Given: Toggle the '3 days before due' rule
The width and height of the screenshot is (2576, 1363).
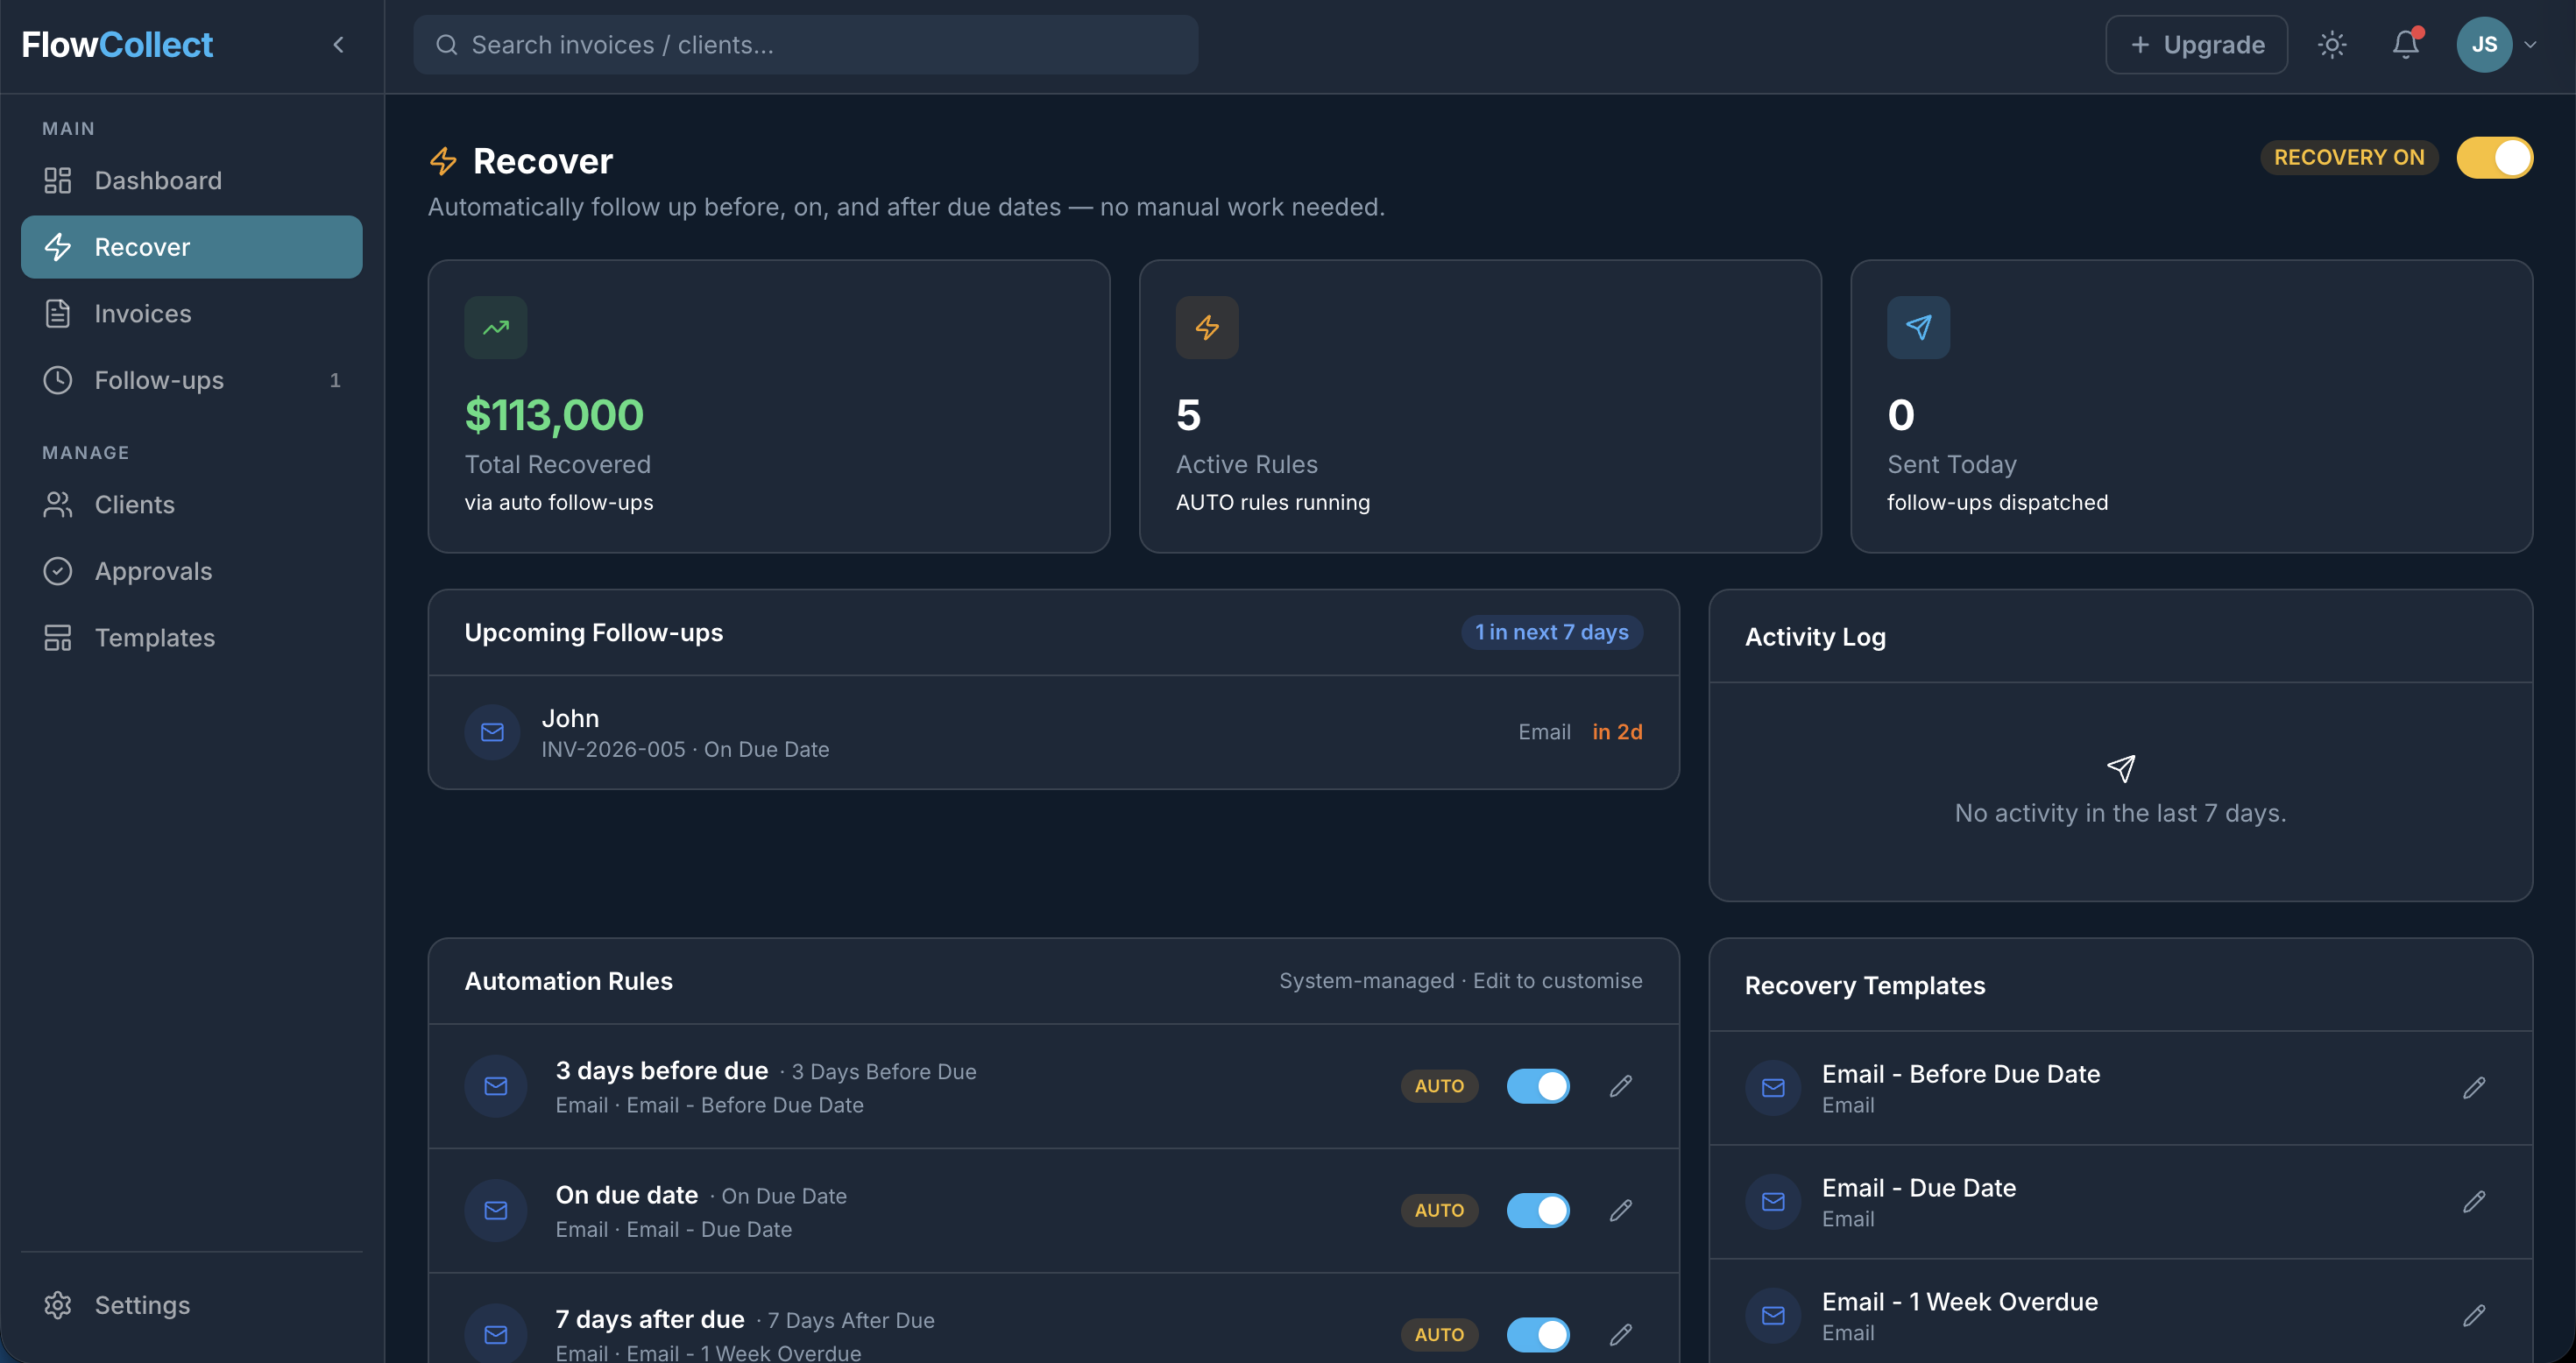Looking at the screenshot, I should (1538, 1086).
